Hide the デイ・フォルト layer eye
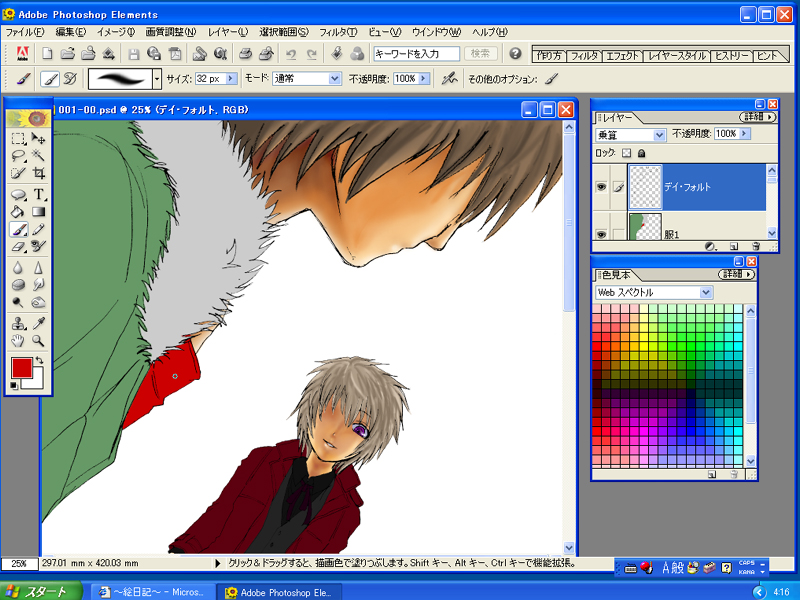800x600 pixels. pos(602,187)
